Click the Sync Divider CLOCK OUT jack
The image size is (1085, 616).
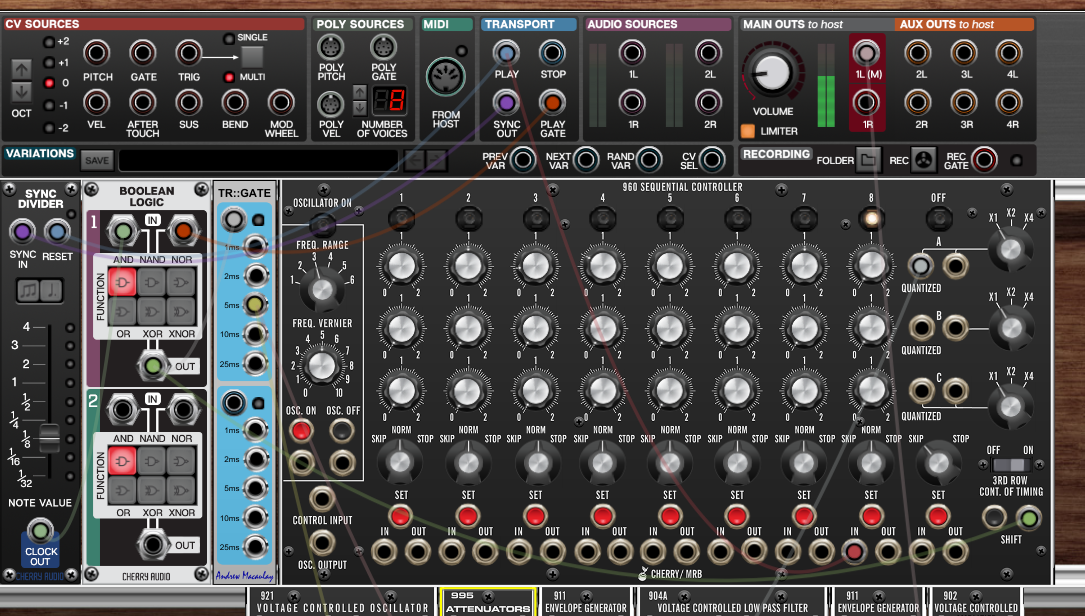40,532
